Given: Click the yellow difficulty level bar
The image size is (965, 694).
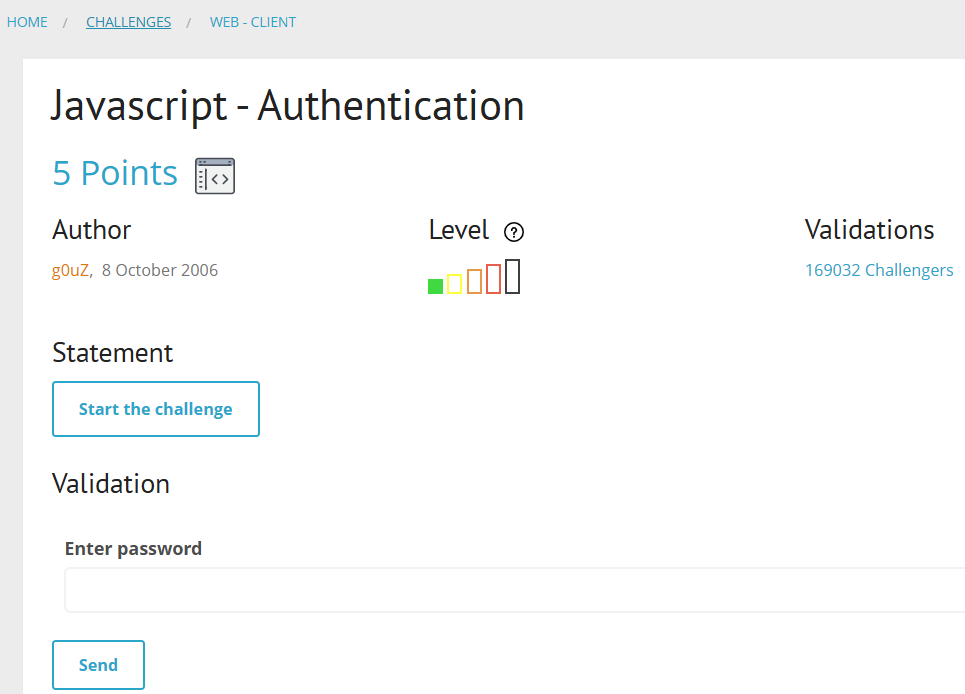Looking at the screenshot, I should point(454,281).
